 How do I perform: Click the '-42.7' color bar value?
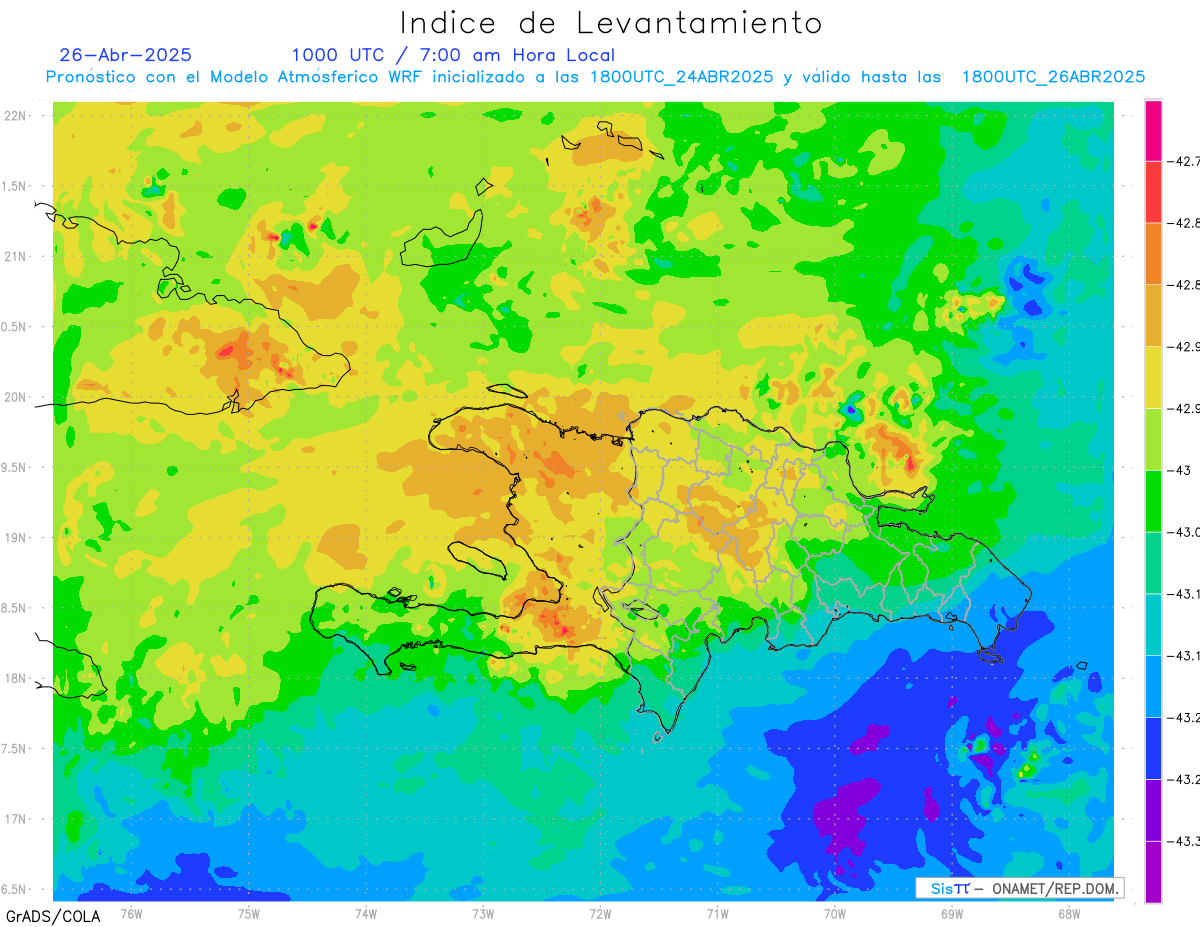tap(1184, 161)
